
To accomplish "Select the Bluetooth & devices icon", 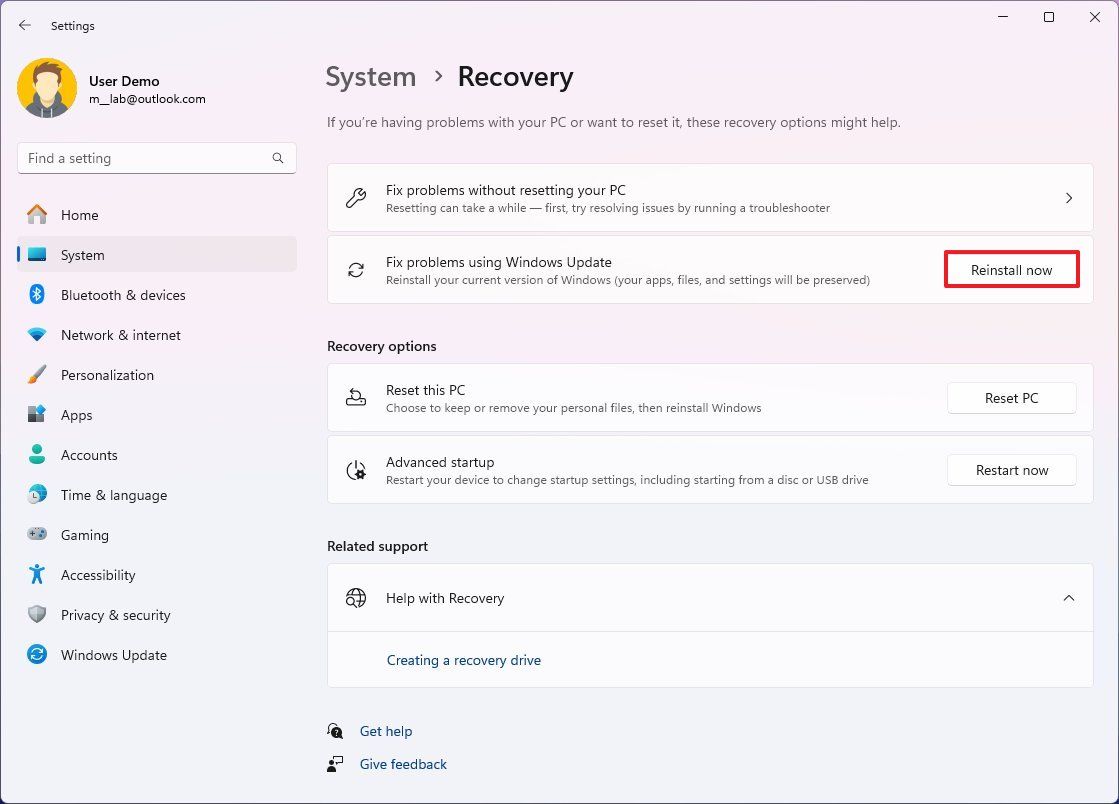I will (x=36, y=295).
